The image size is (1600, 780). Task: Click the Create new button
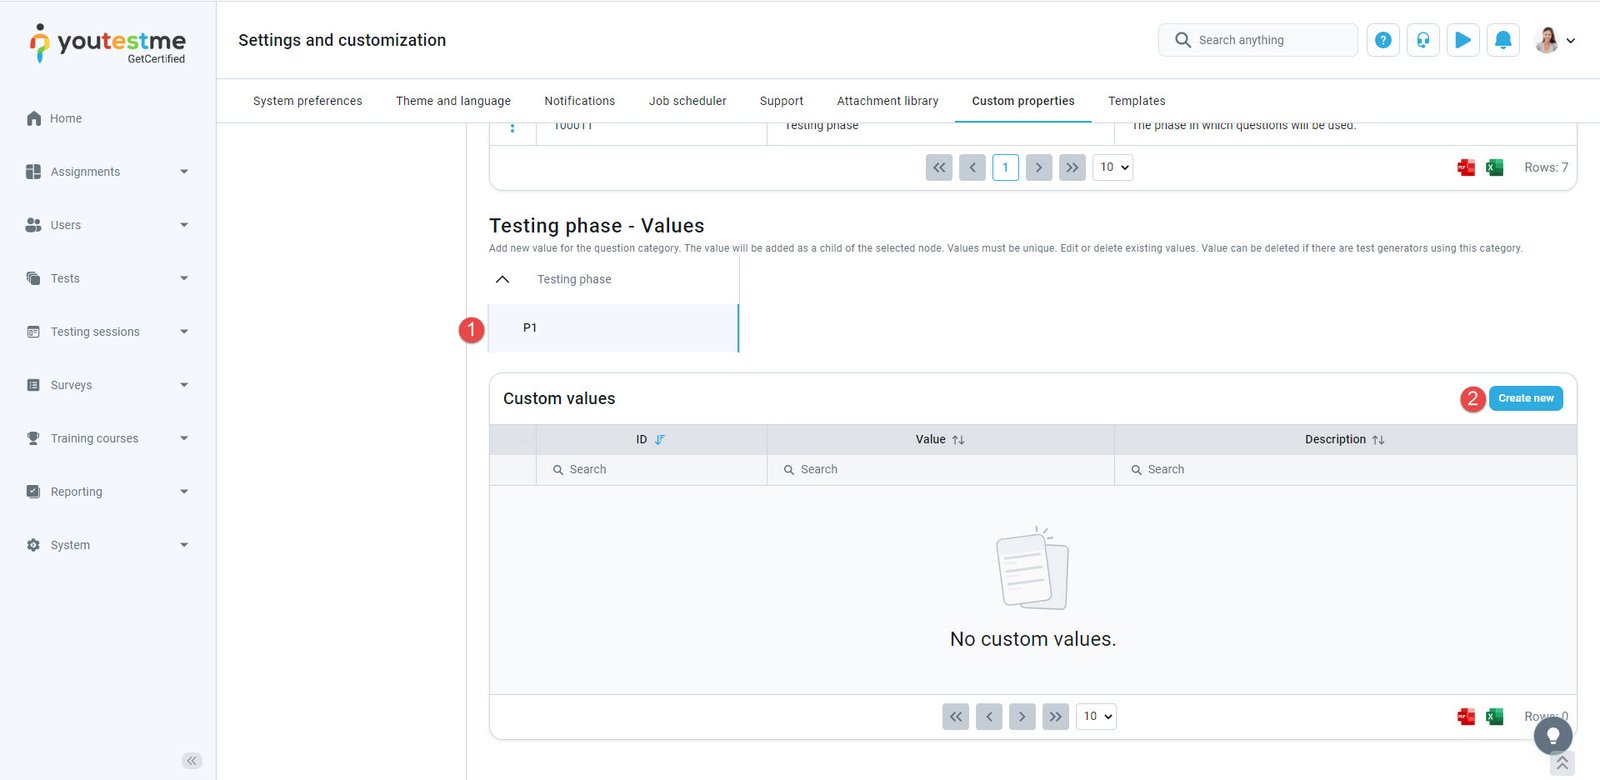(x=1525, y=398)
